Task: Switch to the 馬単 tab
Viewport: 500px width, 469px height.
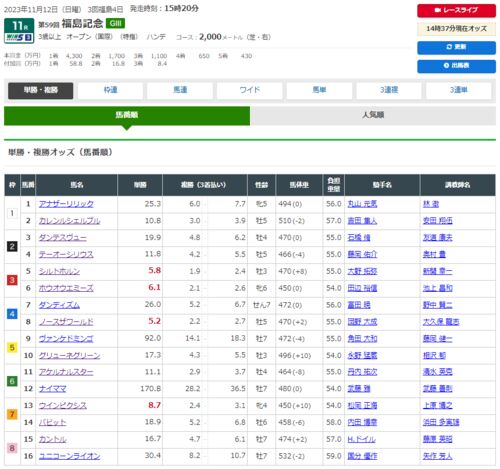Action: [319, 90]
